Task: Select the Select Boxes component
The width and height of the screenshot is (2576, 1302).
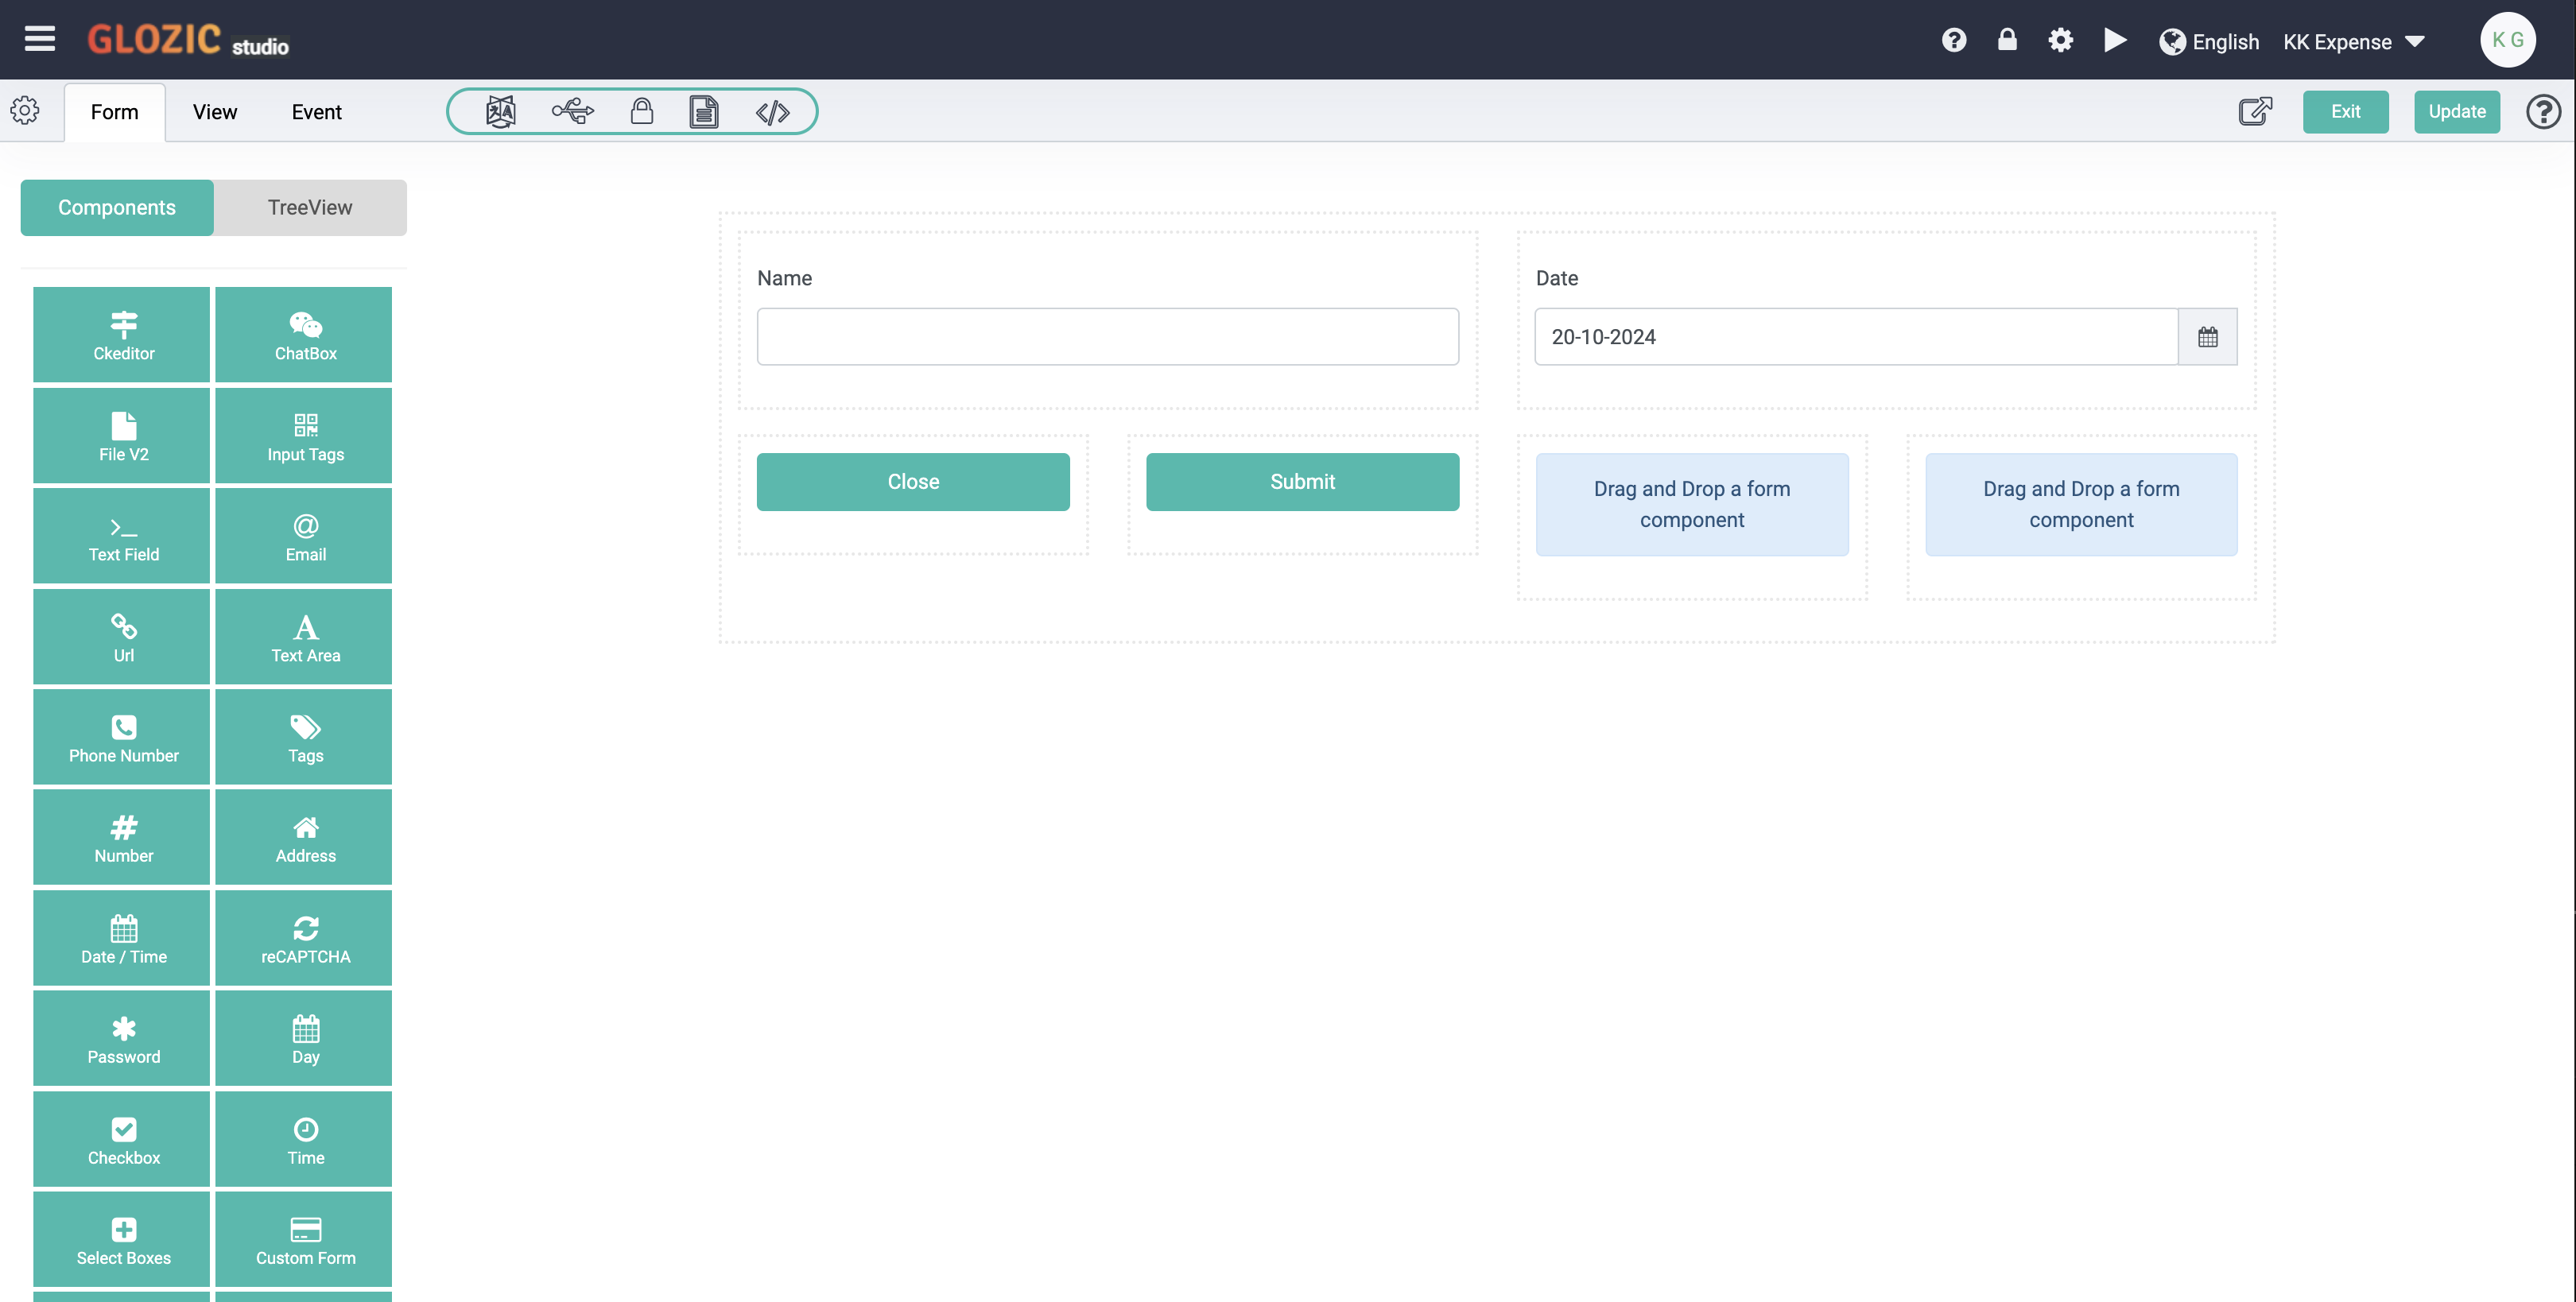Action: pos(122,1240)
